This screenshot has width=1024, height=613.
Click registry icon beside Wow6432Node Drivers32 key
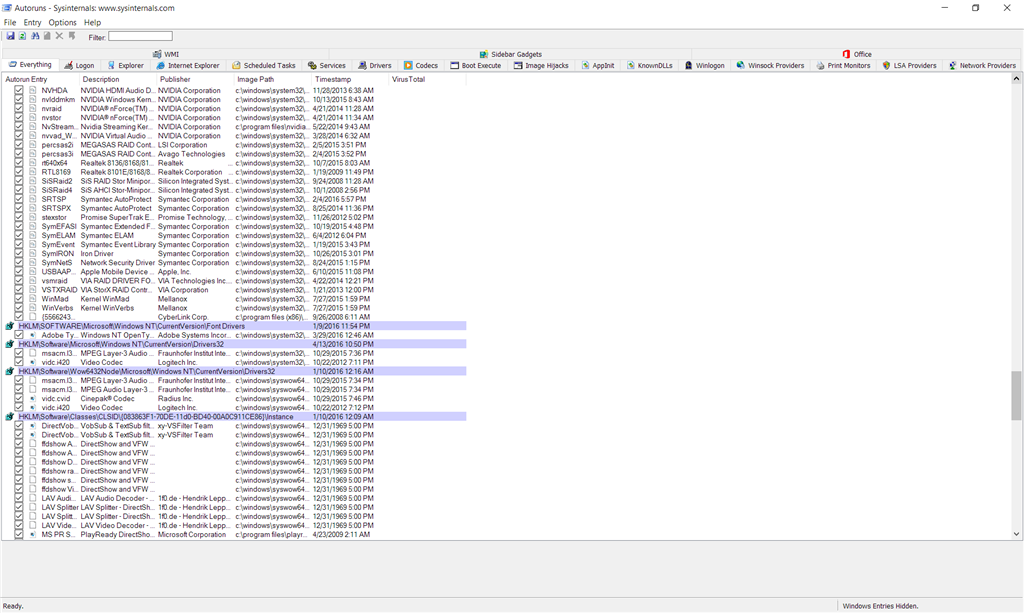point(9,371)
